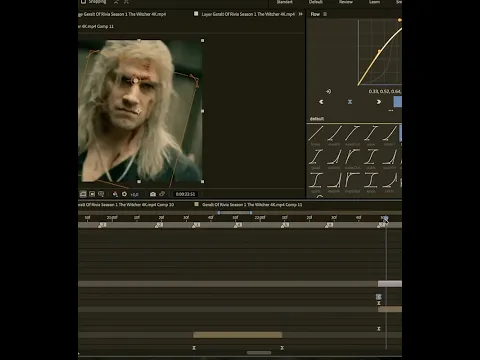Screen dimensions: 480x360
Task: Go to previous keyframe in Flow panel
Action: (x=321, y=102)
